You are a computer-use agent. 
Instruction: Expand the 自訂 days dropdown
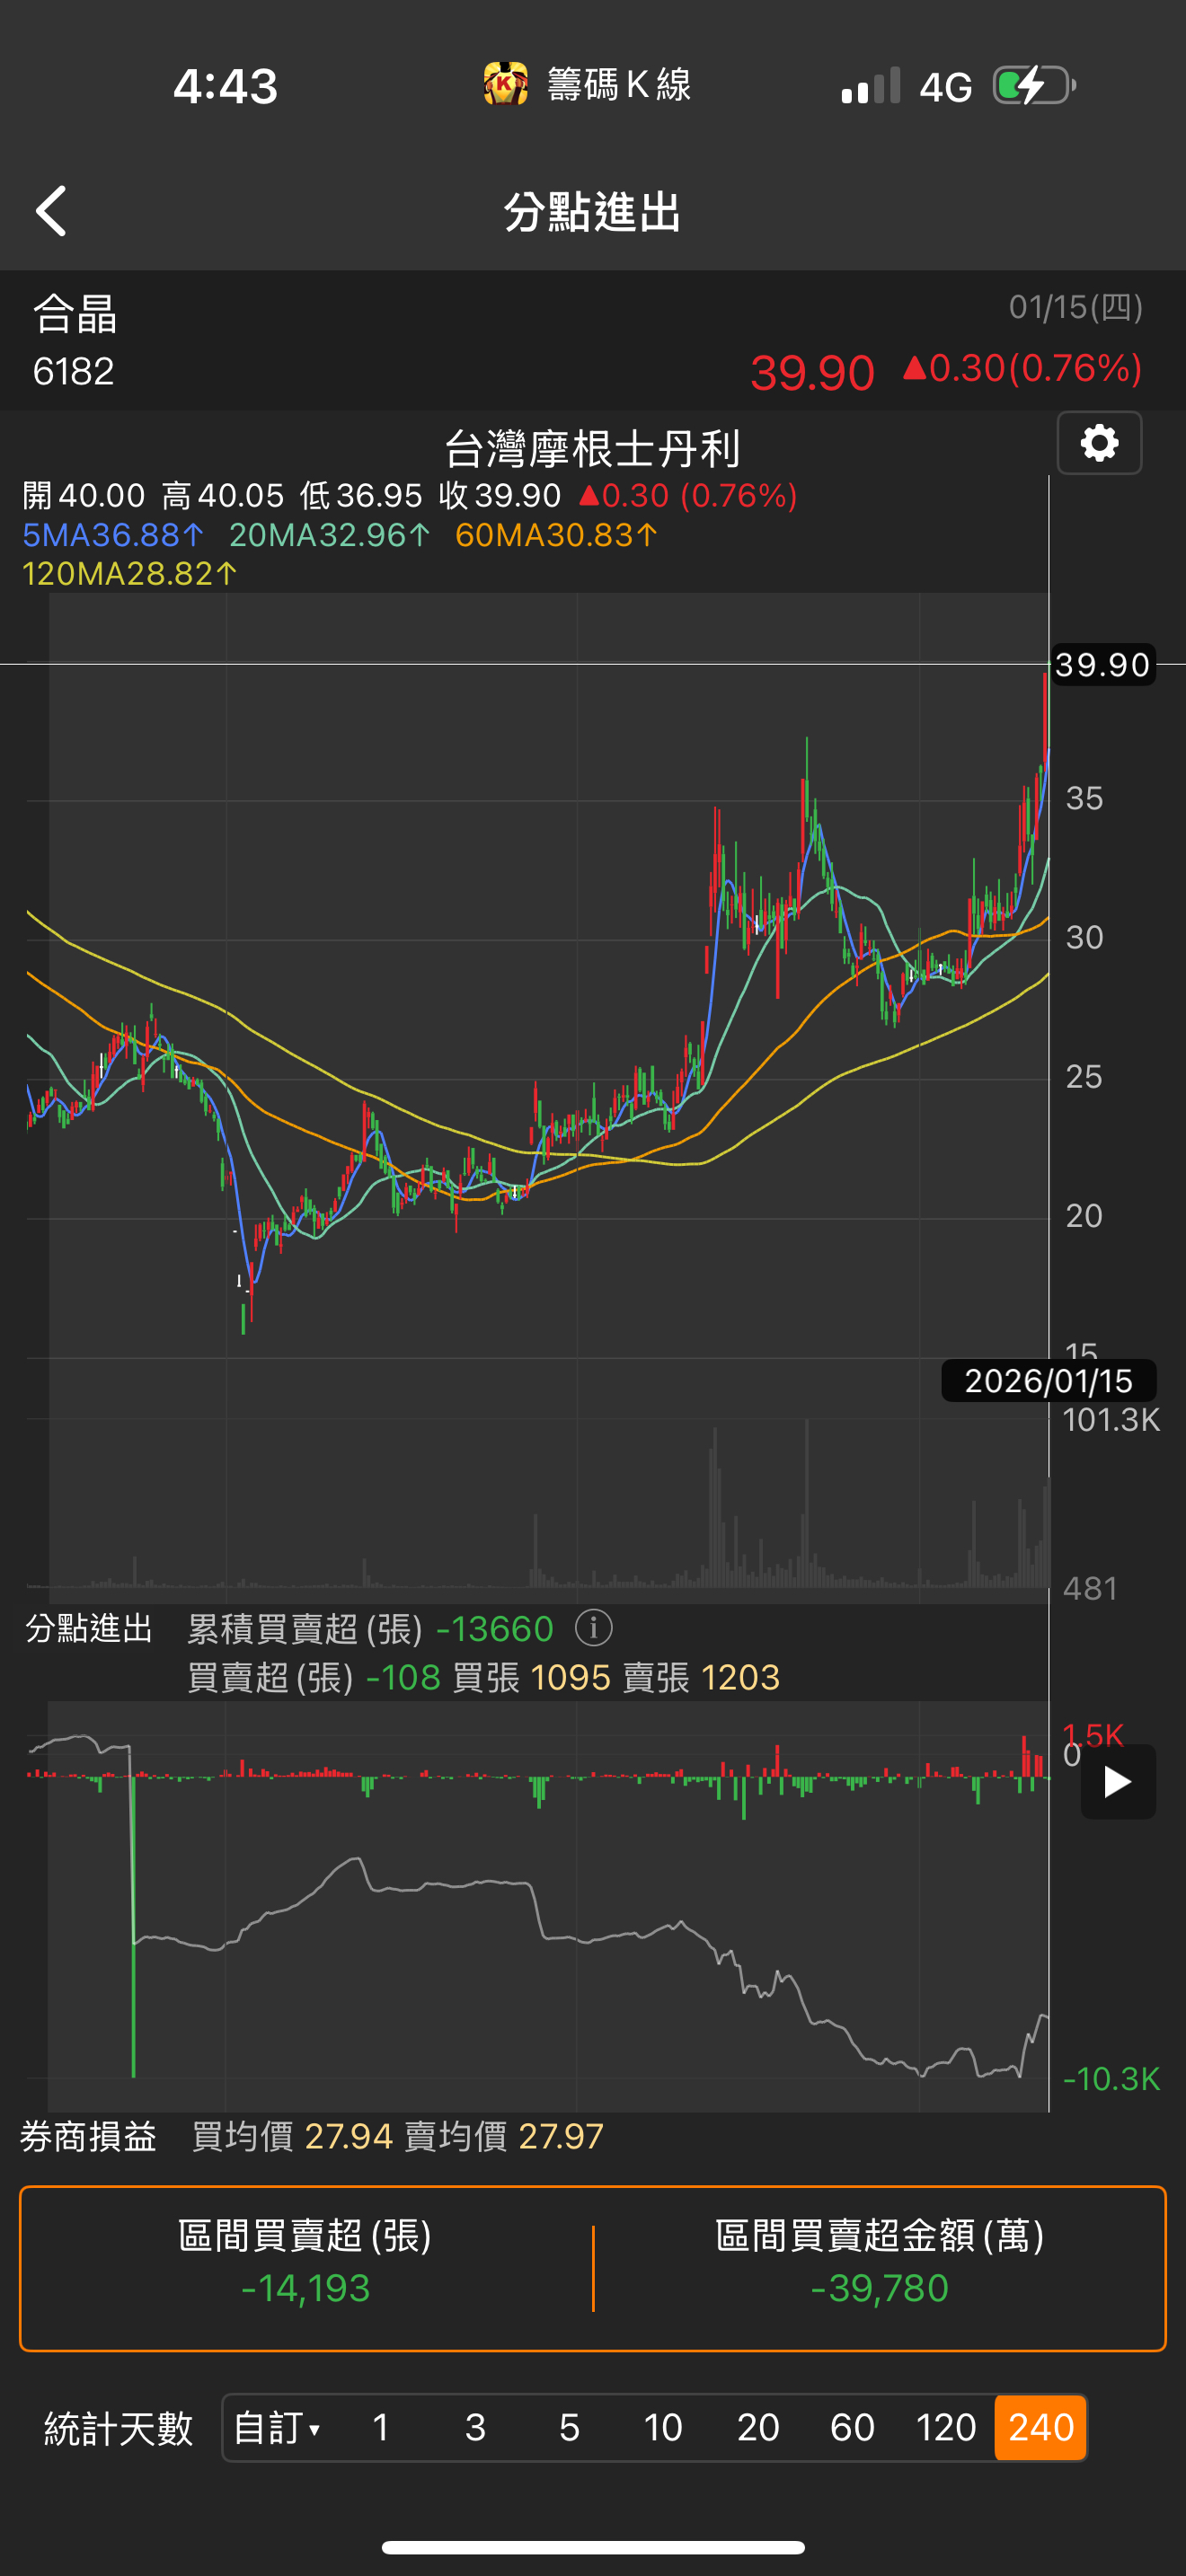pyautogui.click(x=276, y=2427)
